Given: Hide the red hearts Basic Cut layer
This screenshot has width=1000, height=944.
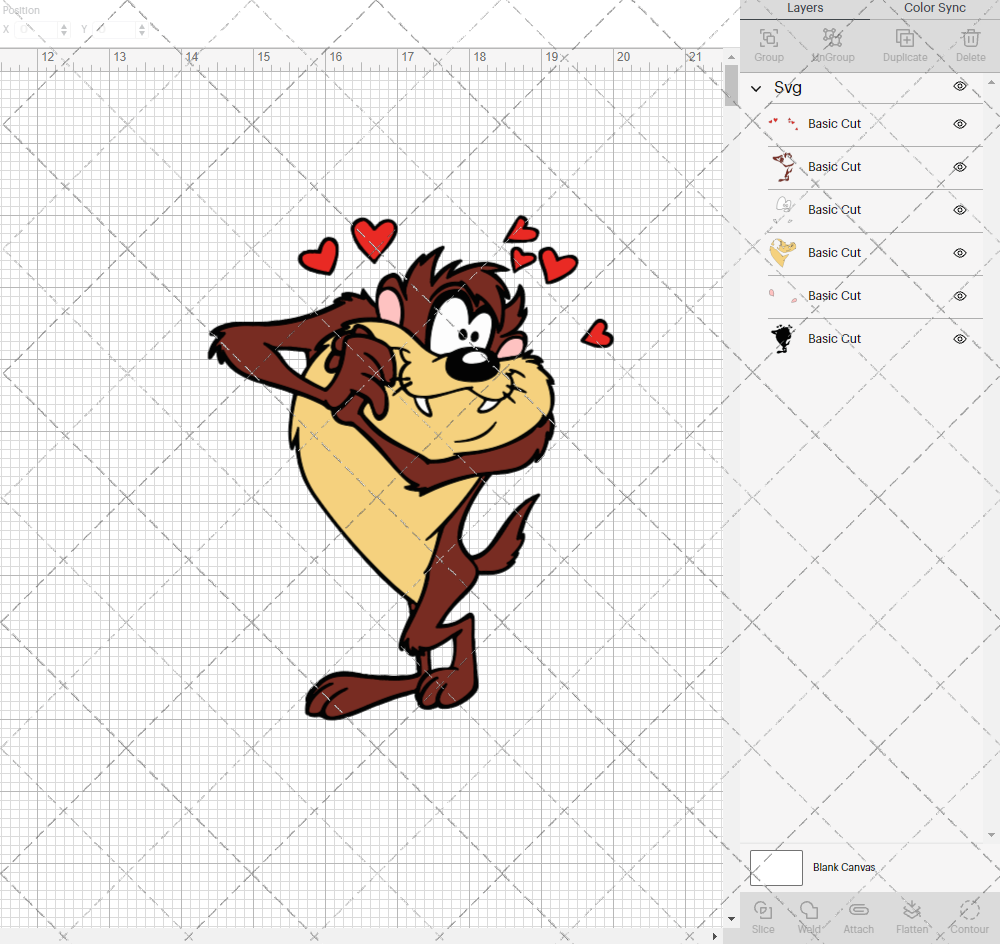Looking at the screenshot, I should point(960,124).
